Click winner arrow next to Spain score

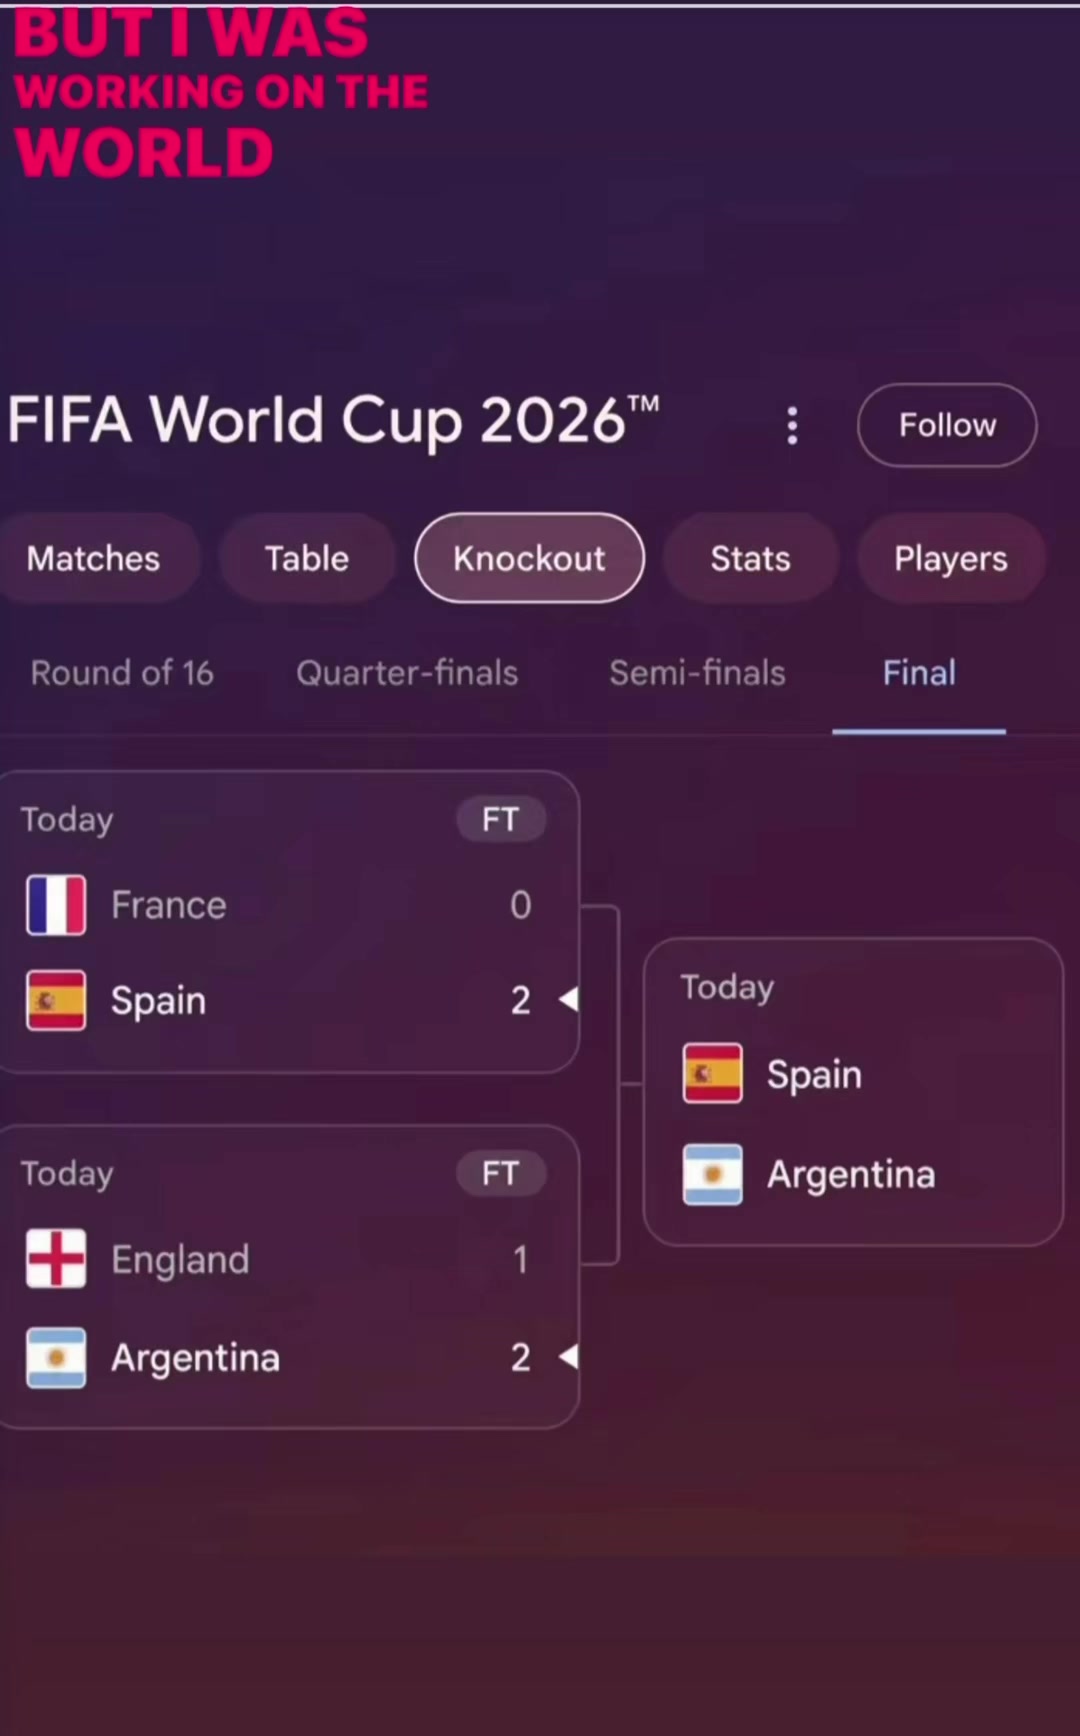(568, 999)
